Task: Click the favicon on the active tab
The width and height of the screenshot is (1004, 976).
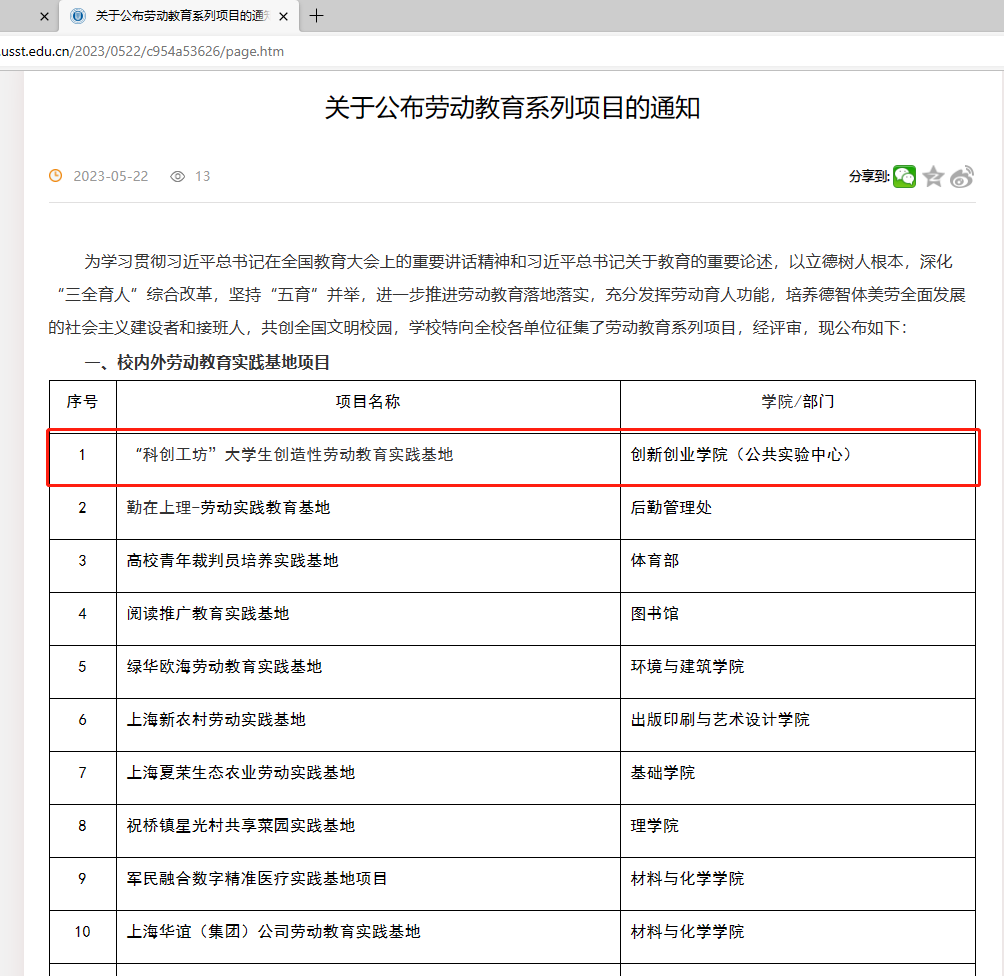Action: 78,17
